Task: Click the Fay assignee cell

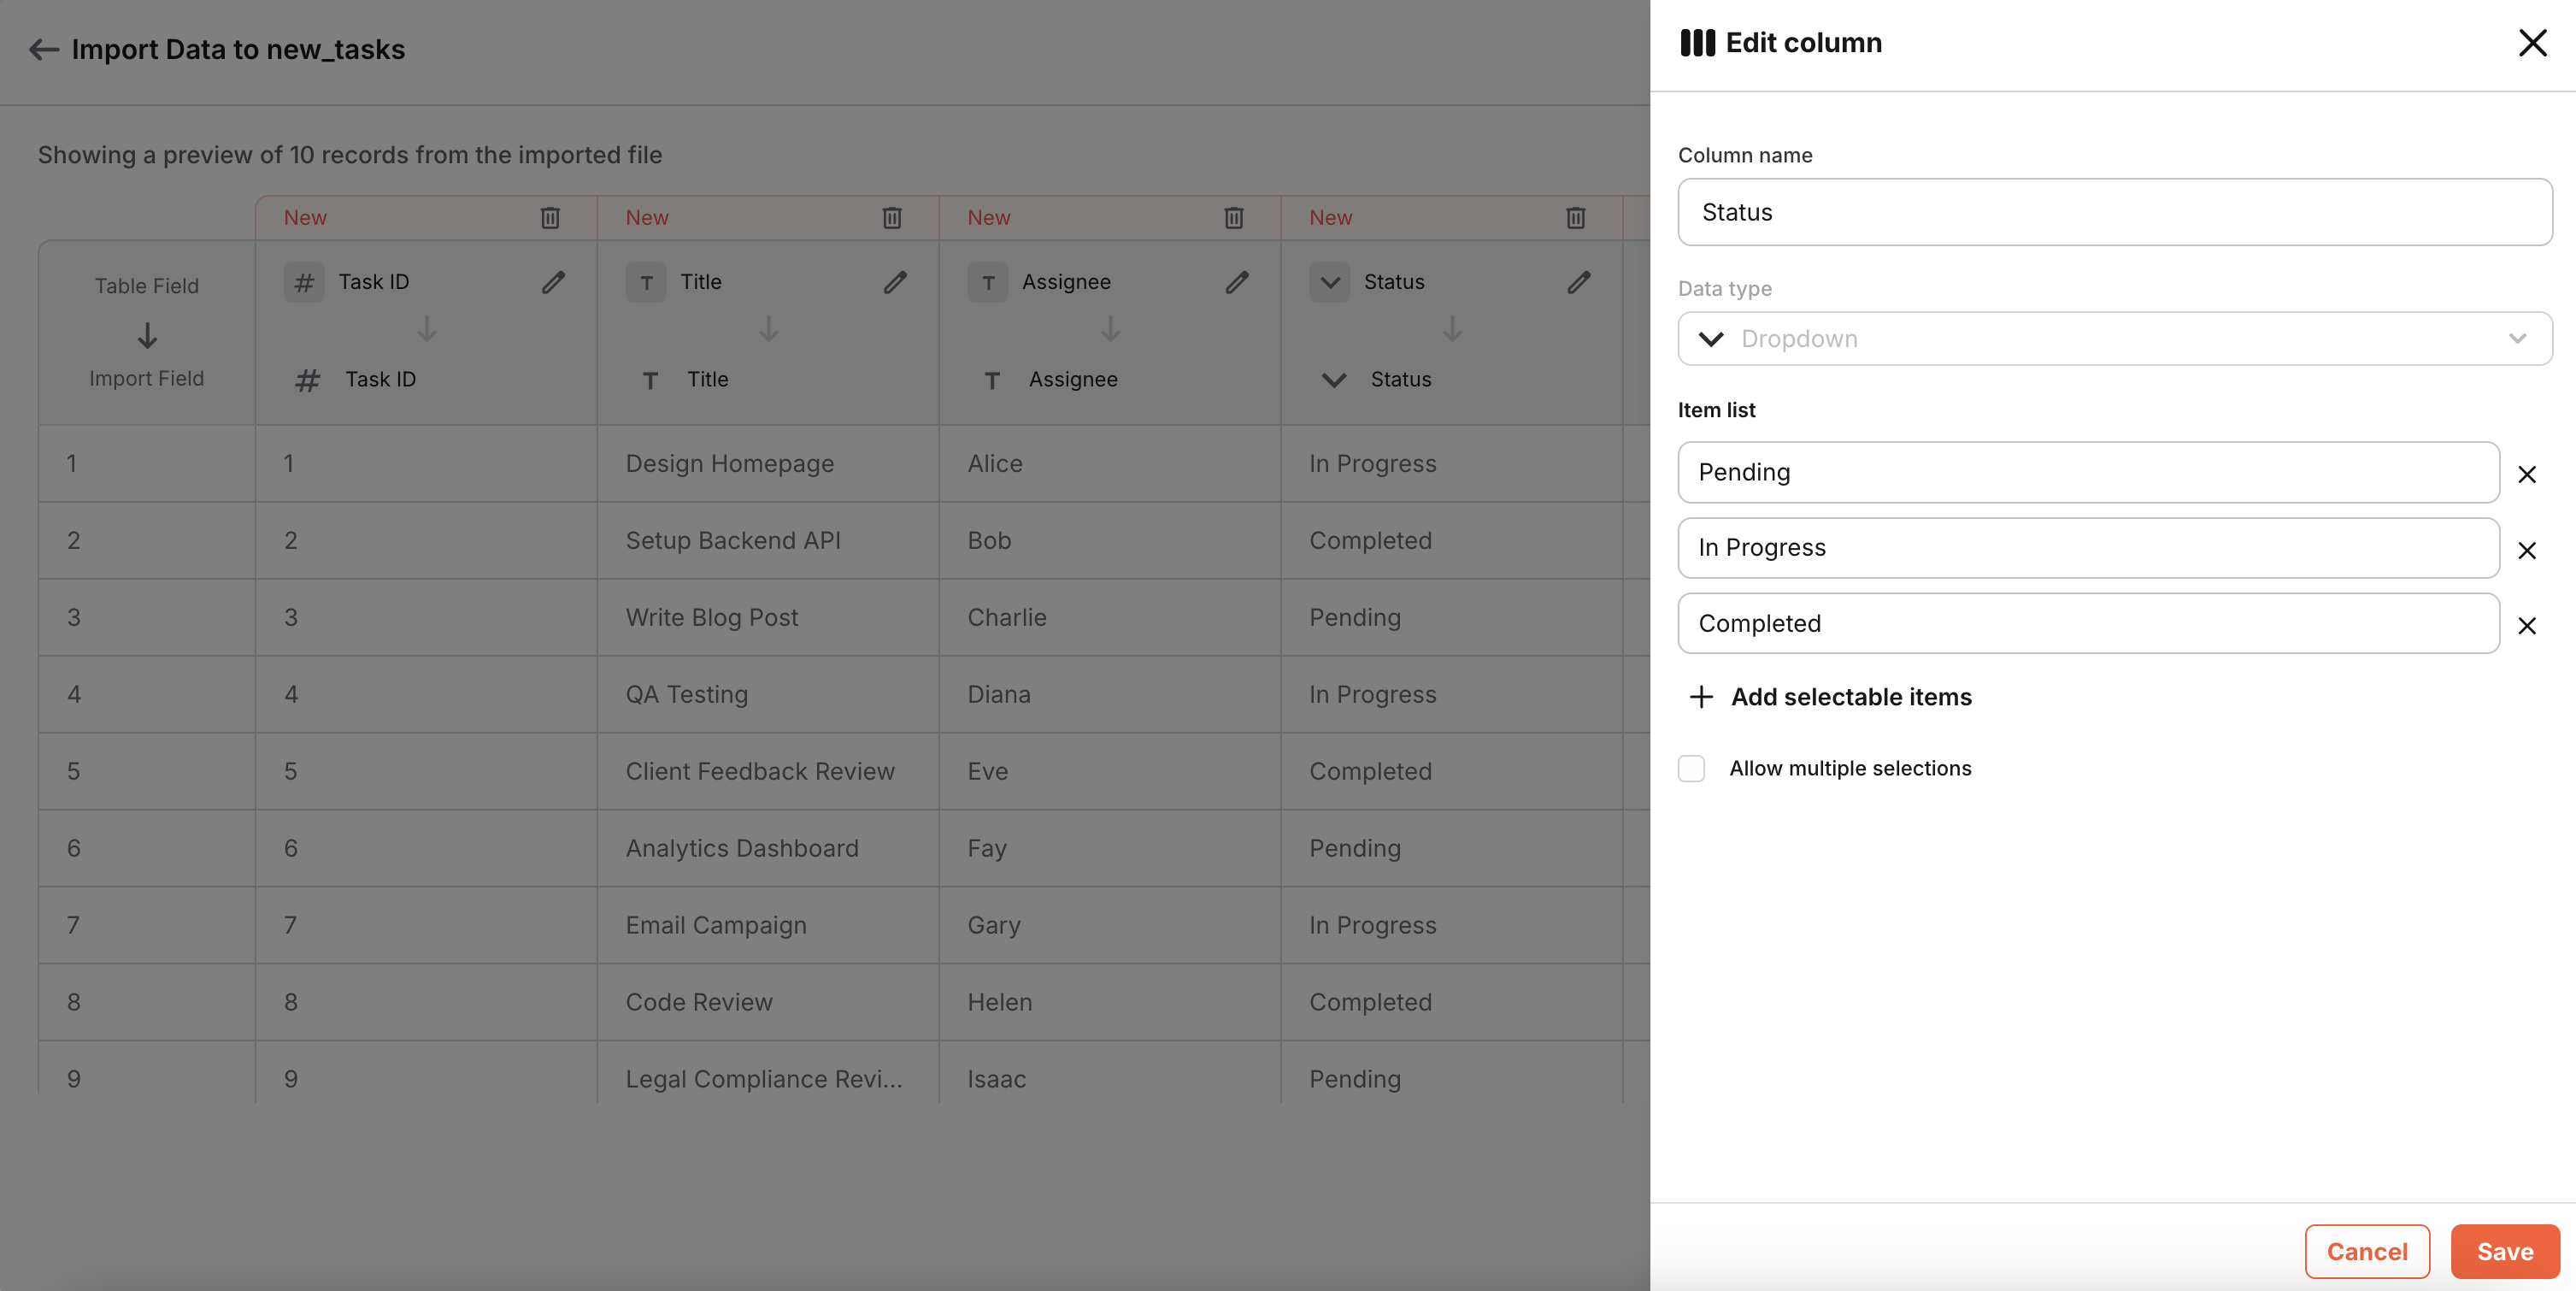Action: pyautogui.click(x=1110, y=848)
